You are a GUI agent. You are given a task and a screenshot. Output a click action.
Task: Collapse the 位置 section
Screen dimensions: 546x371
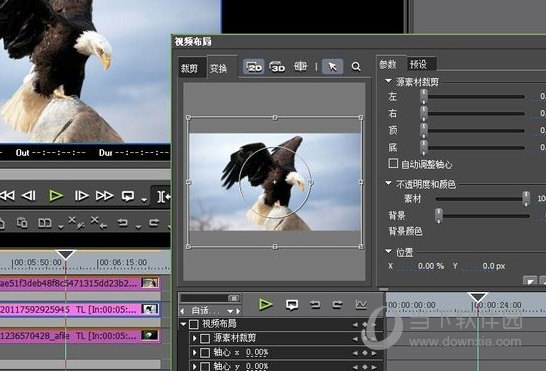(388, 251)
